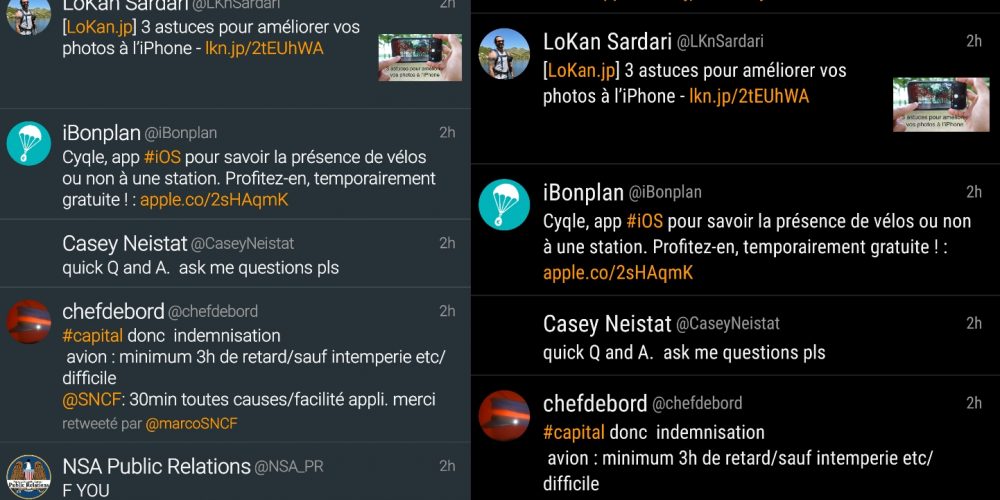
Task: Select the #capital hashtag in the black-themed timeline
Action: pos(574,432)
